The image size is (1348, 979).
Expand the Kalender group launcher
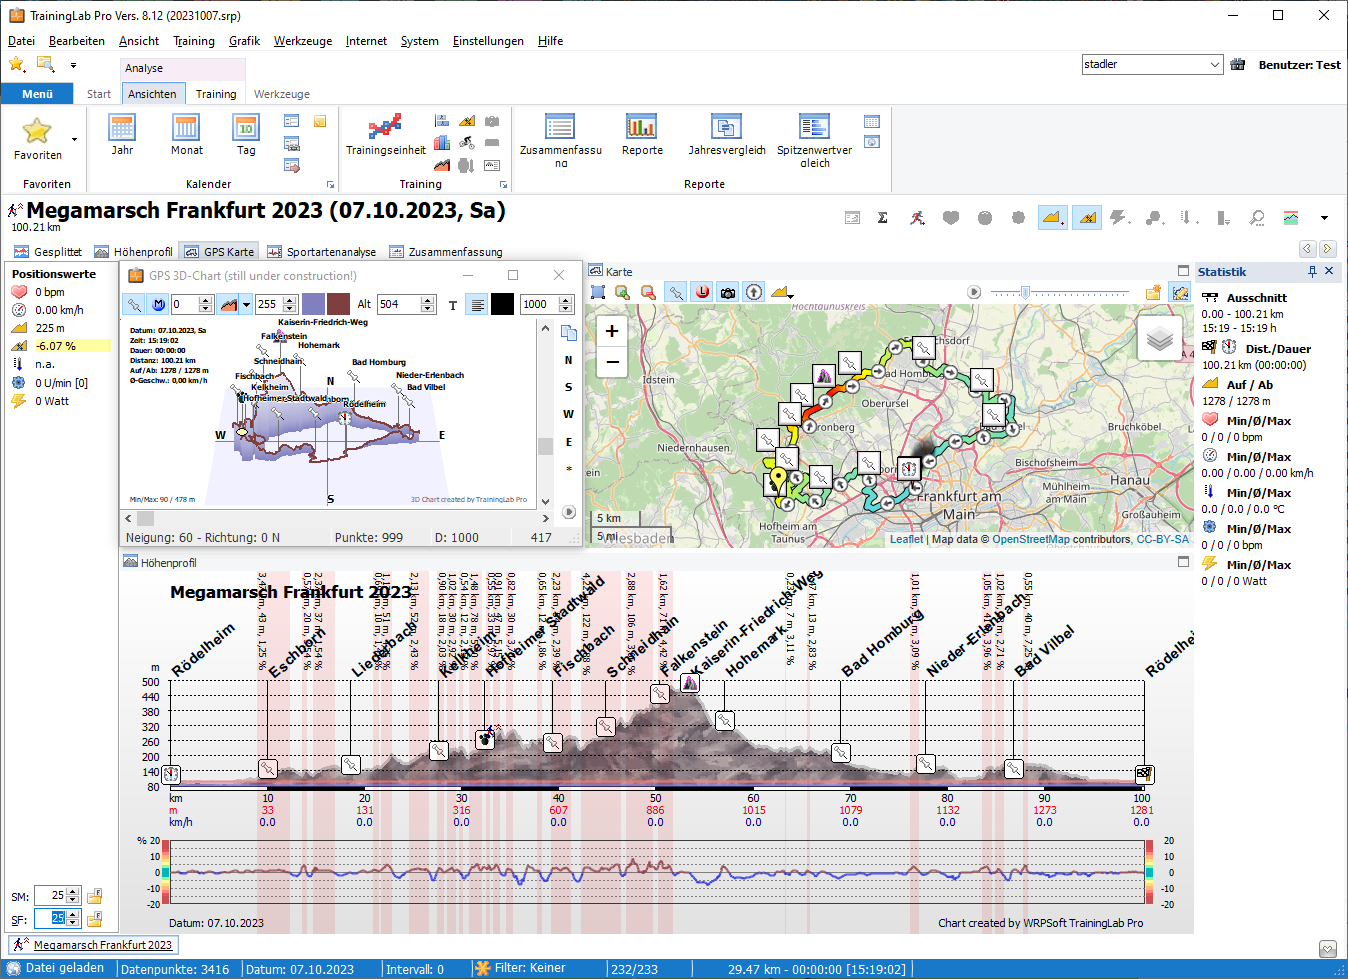pos(330,185)
